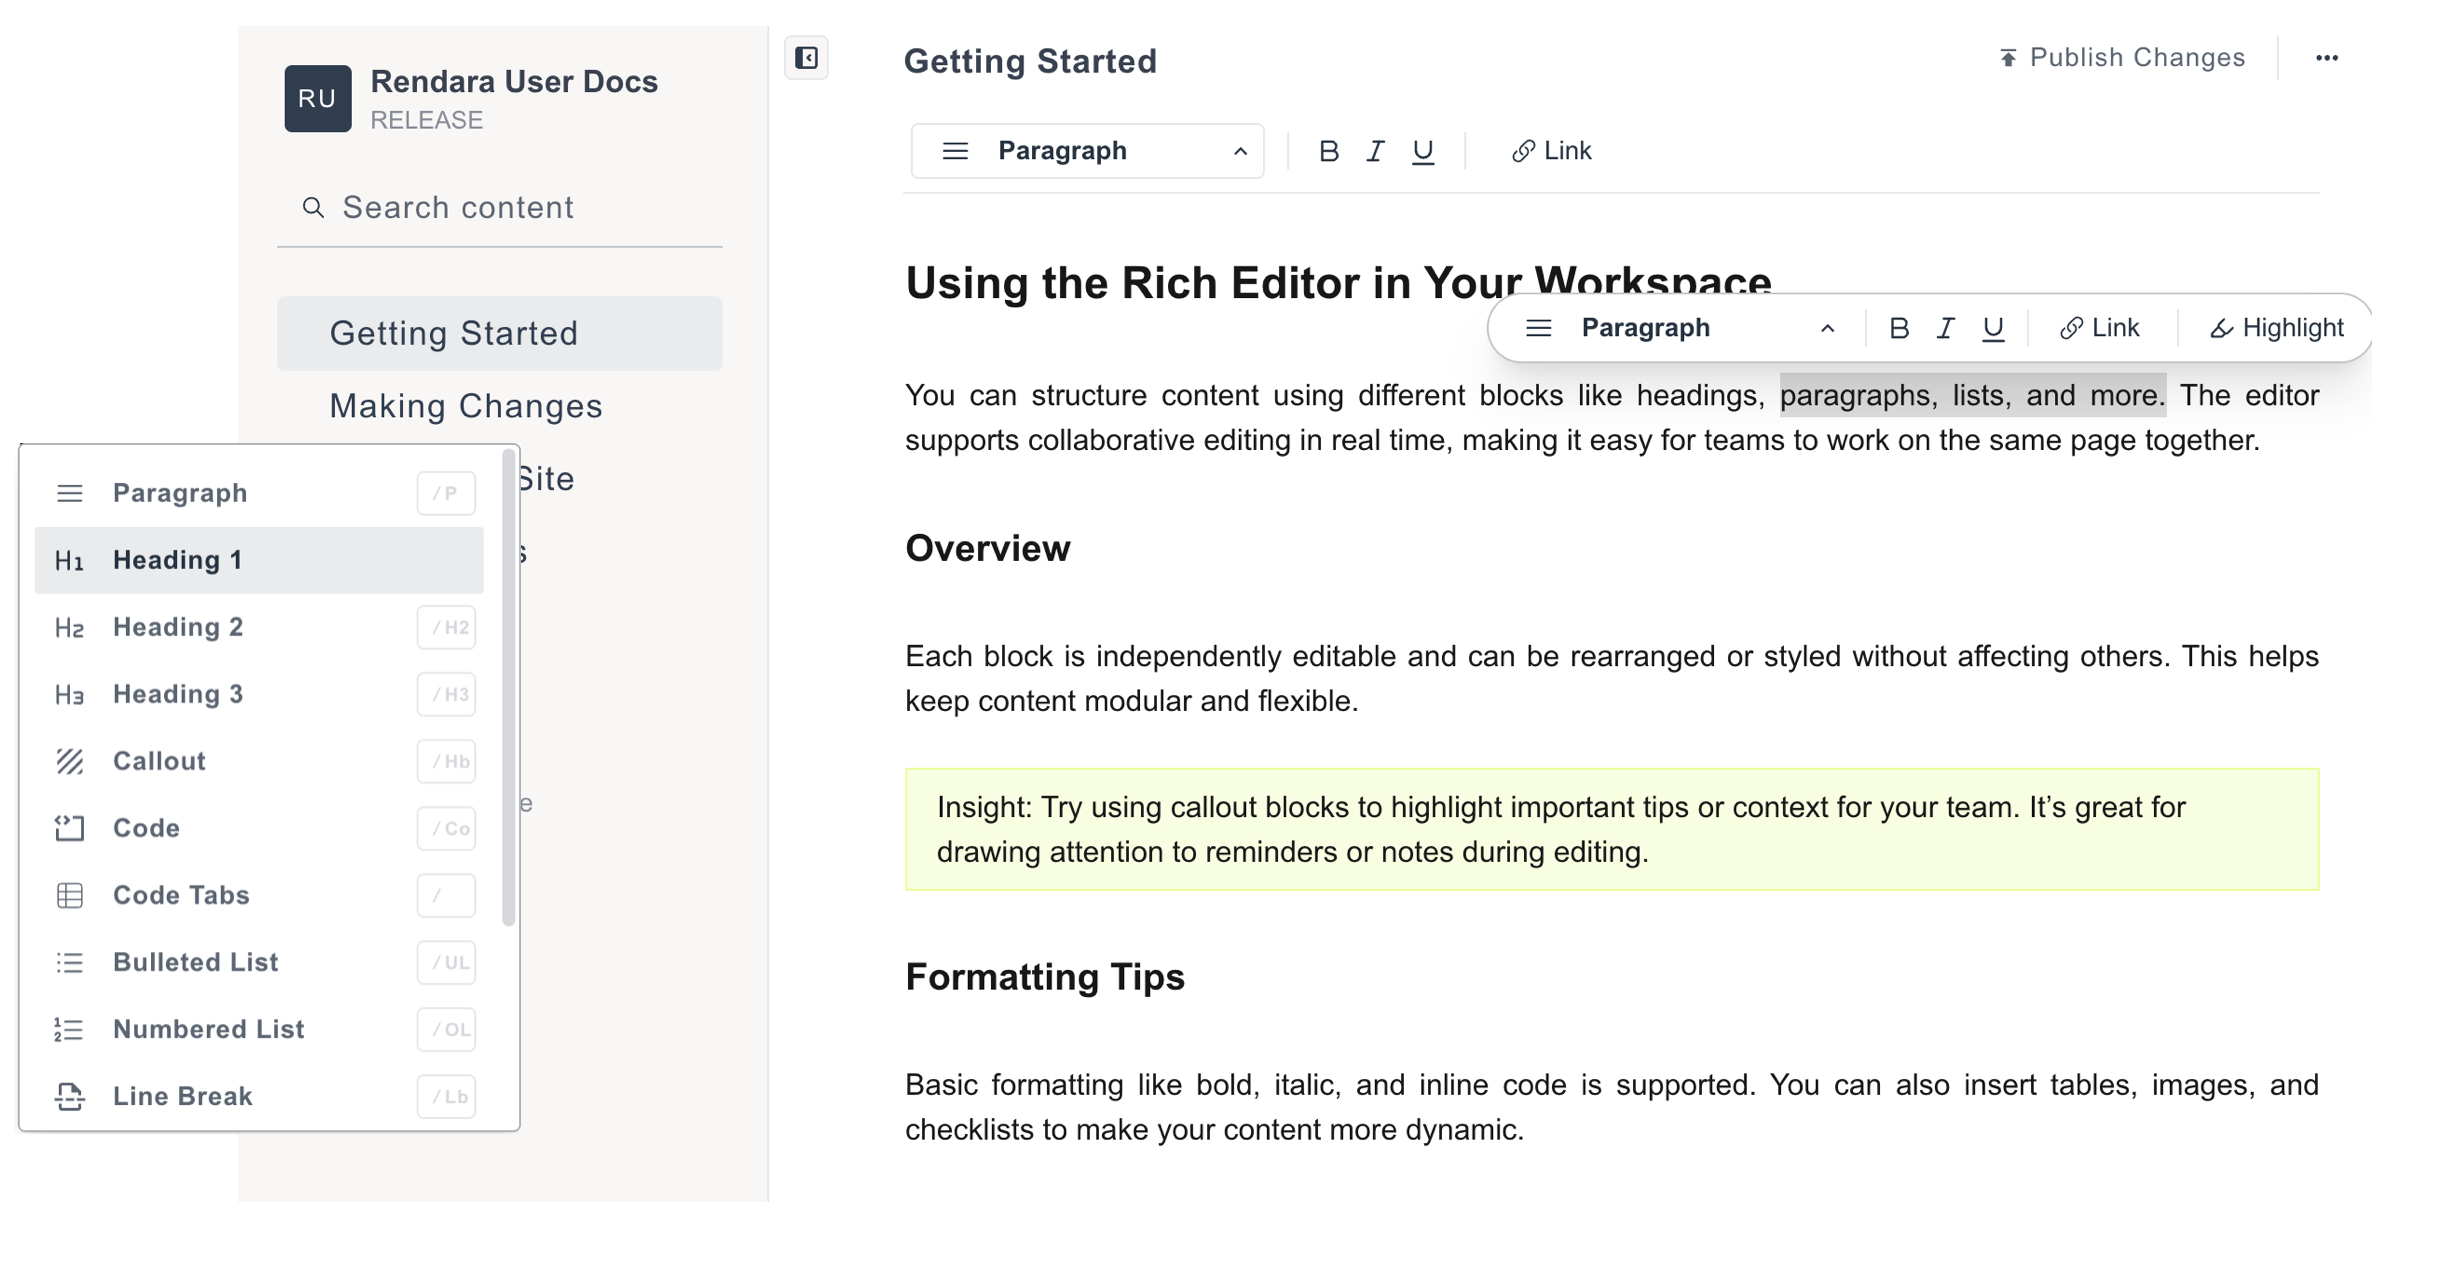Insert a Link from the floating toolbar

pyautogui.click(x=2100, y=327)
